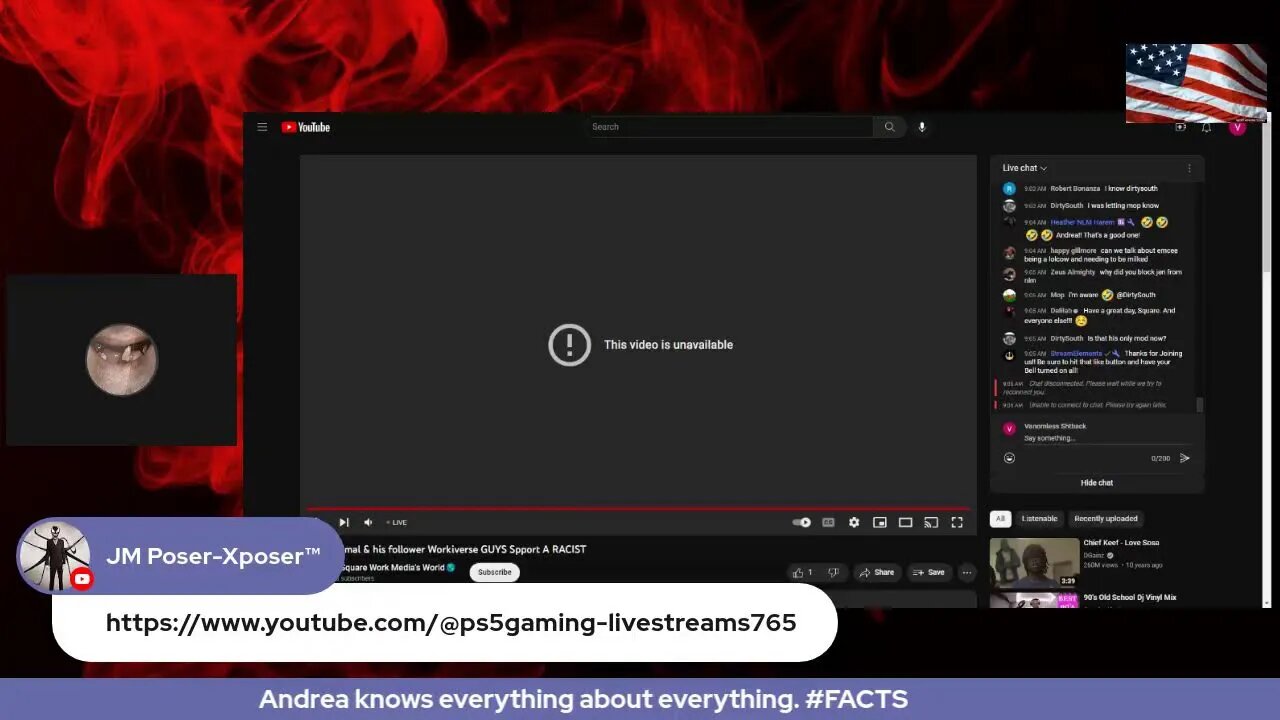Click 'Heather NLM Harem' chat author
1280x720 pixels.
[1082, 222]
